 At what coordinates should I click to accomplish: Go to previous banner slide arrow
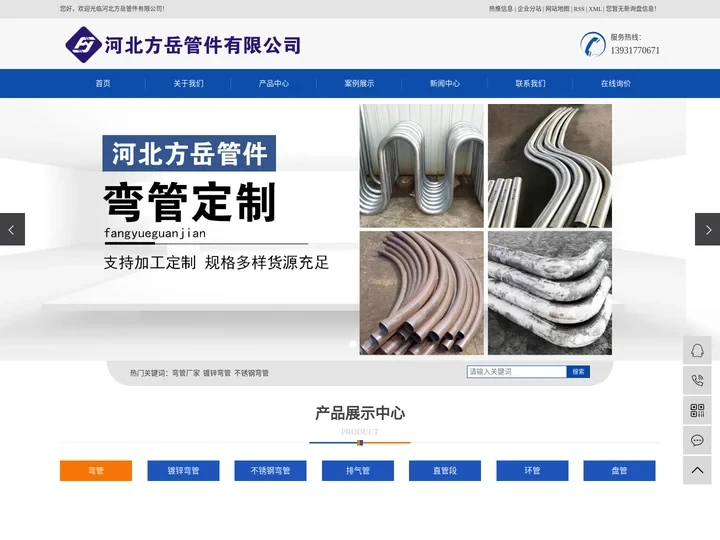[x=12, y=229]
